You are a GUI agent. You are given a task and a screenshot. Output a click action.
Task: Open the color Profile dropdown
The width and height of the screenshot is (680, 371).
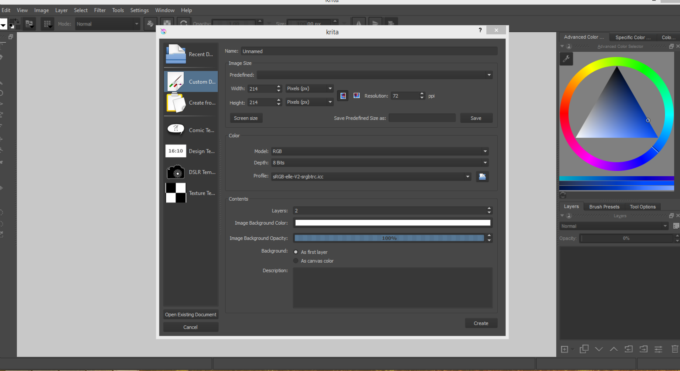point(371,177)
